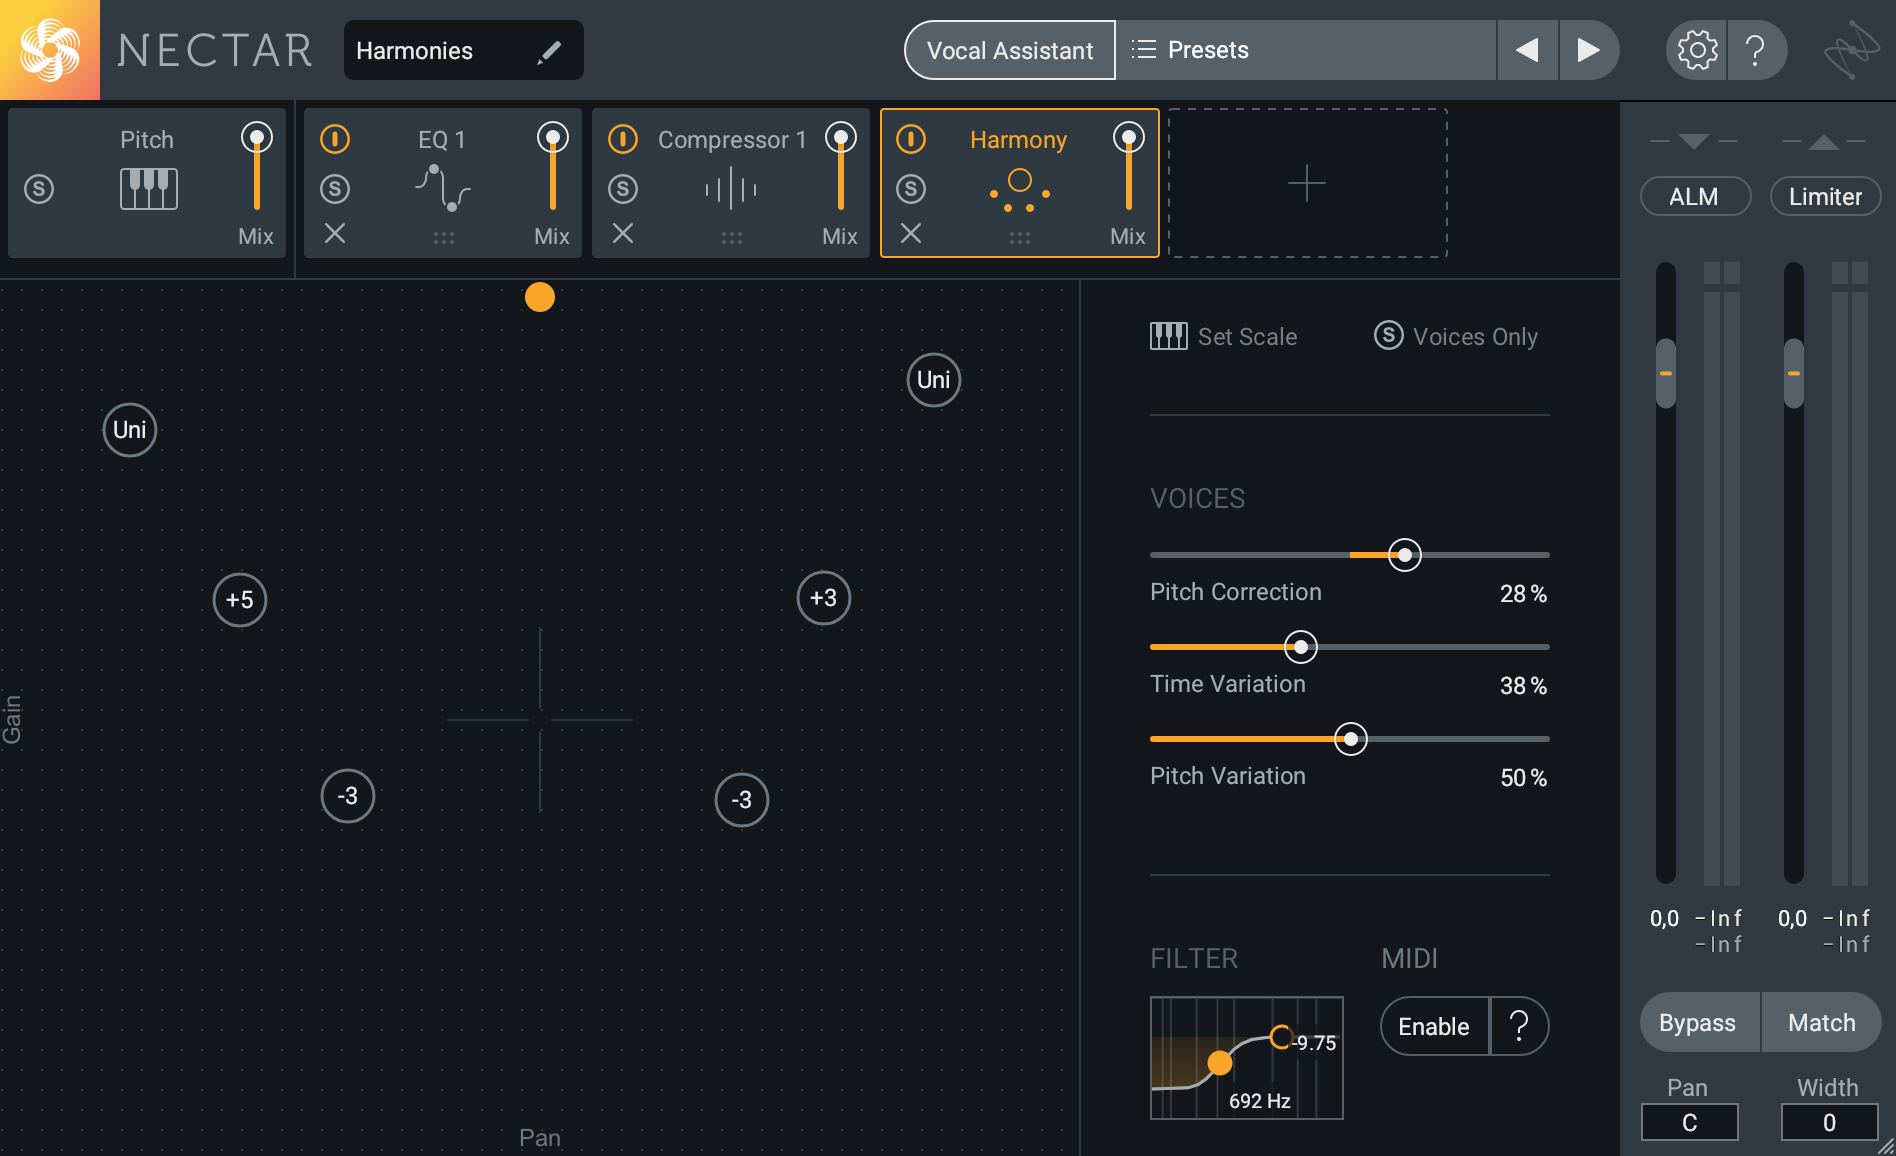The width and height of the screenshot is (1896, 1156).
Task: Adjust the Pitch Correction slider
Action: coord(1404,554)
